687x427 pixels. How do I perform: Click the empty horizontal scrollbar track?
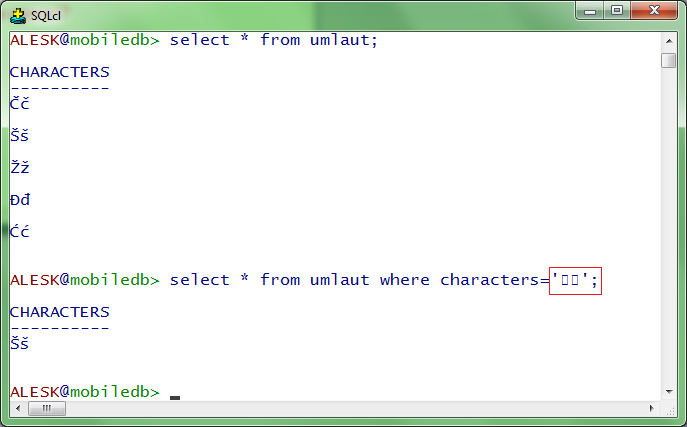(x=350, y=408)
